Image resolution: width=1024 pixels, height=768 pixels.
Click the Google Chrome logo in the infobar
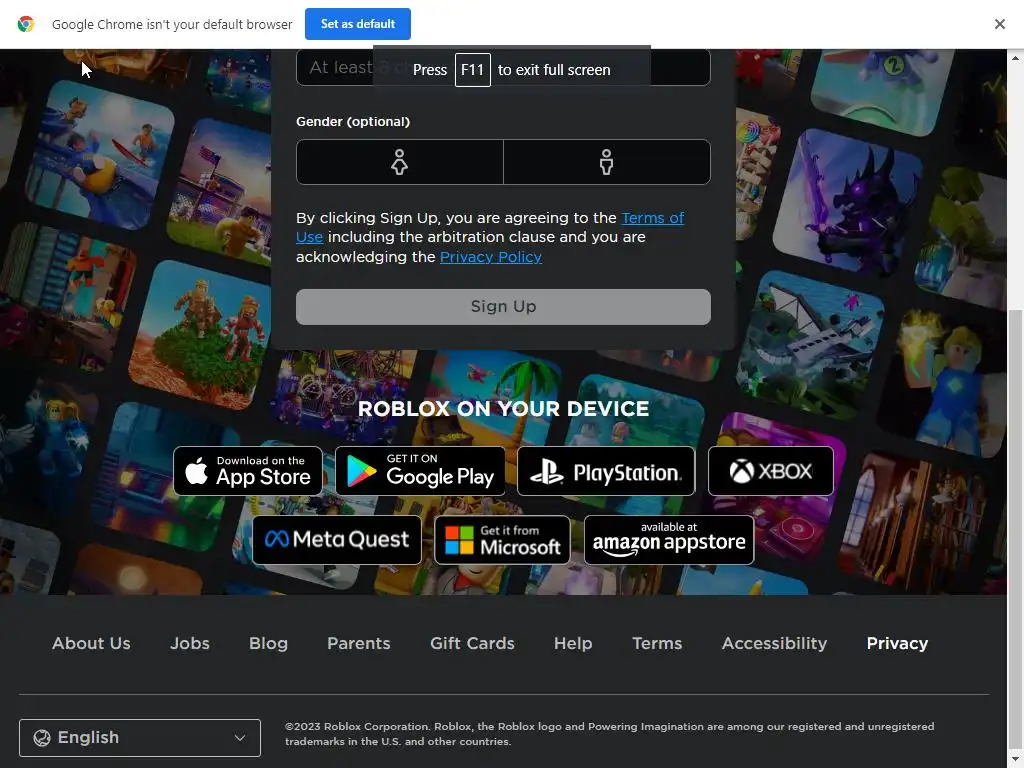tap(25, 24)
